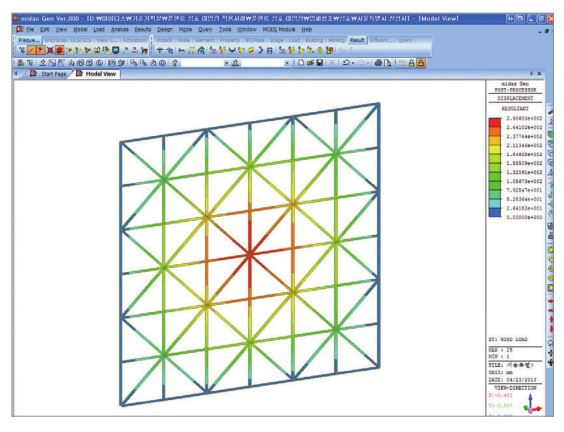The width and height of the screenshot is (564, 432).
Task: Open the Load menu
Action: [x=99, y=29]
